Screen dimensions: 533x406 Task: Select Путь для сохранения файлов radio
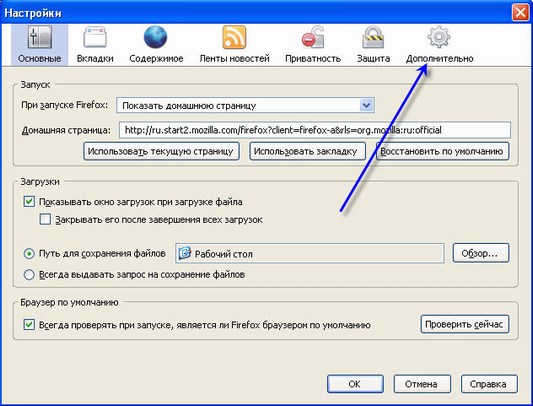tap(29, 253)
